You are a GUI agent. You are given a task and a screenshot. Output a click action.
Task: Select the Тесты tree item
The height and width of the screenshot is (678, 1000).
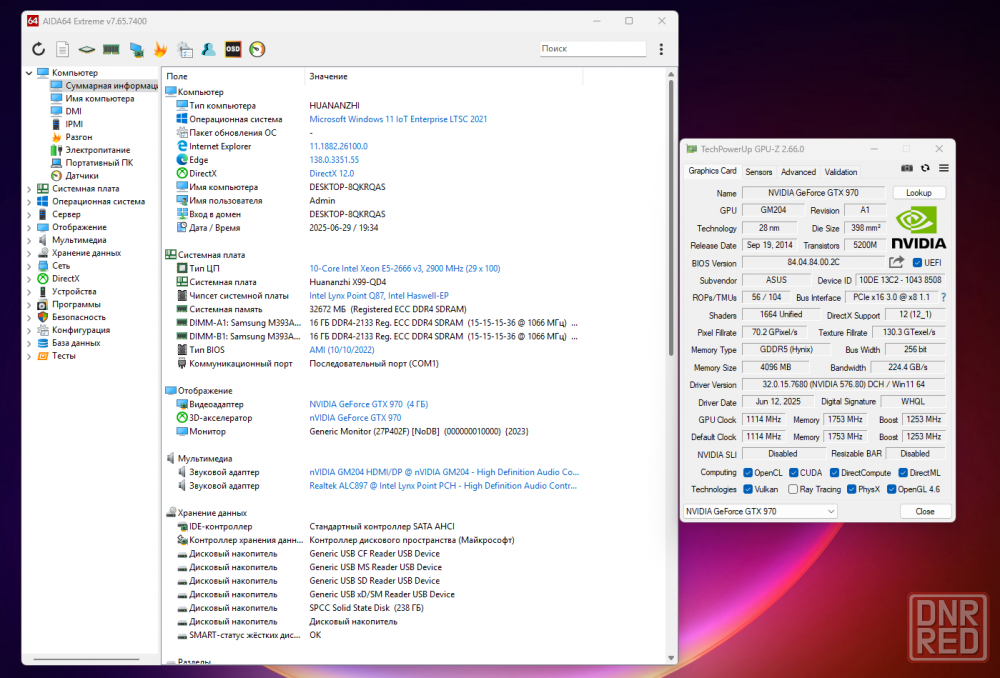point(64,356)
